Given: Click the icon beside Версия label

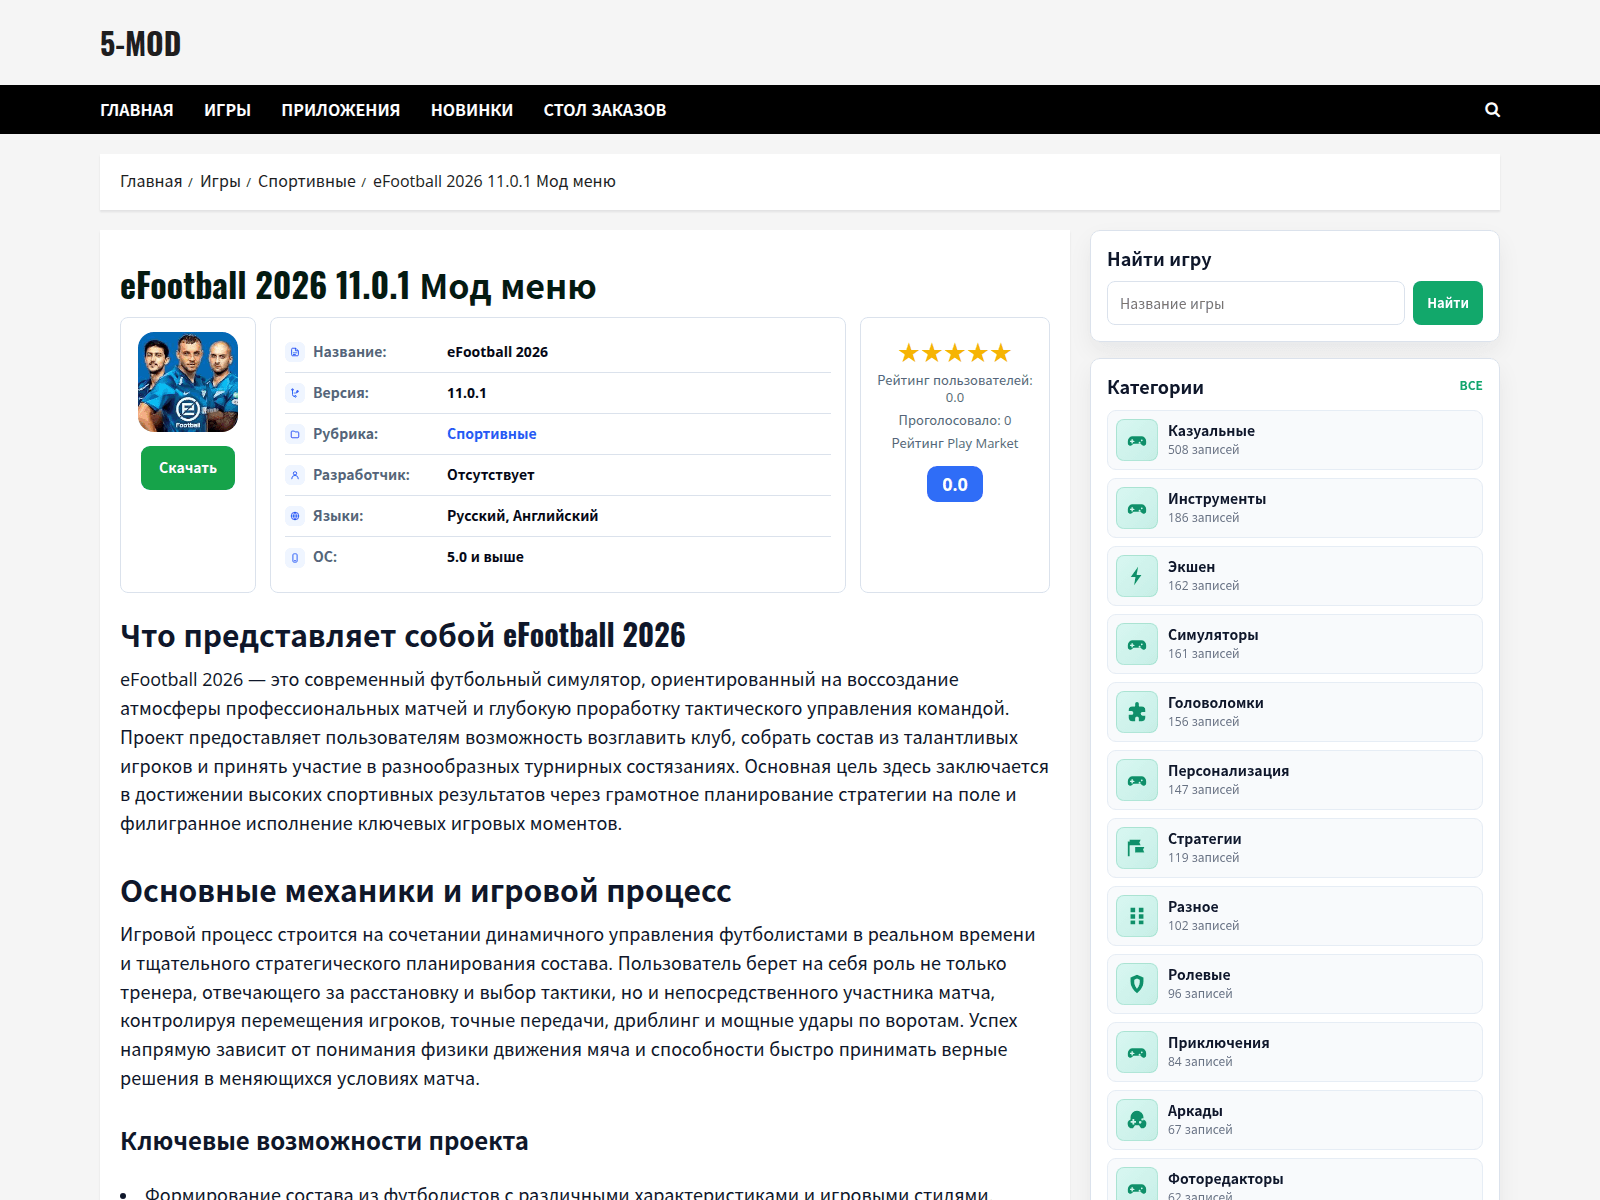Looking at the screenshot, I should (x=295, y=393).
